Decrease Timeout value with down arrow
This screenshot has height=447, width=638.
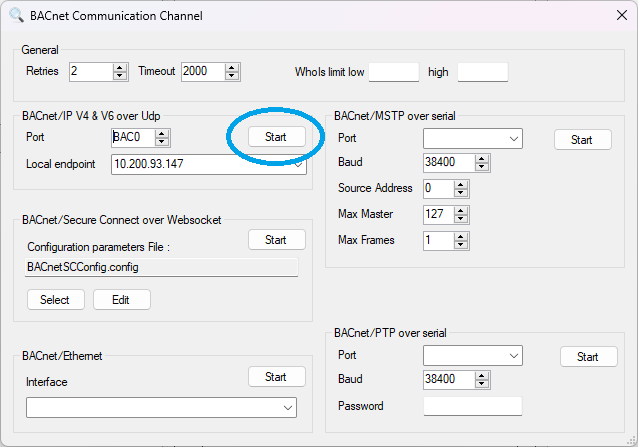pyautogui.click(x=232, y=76)
